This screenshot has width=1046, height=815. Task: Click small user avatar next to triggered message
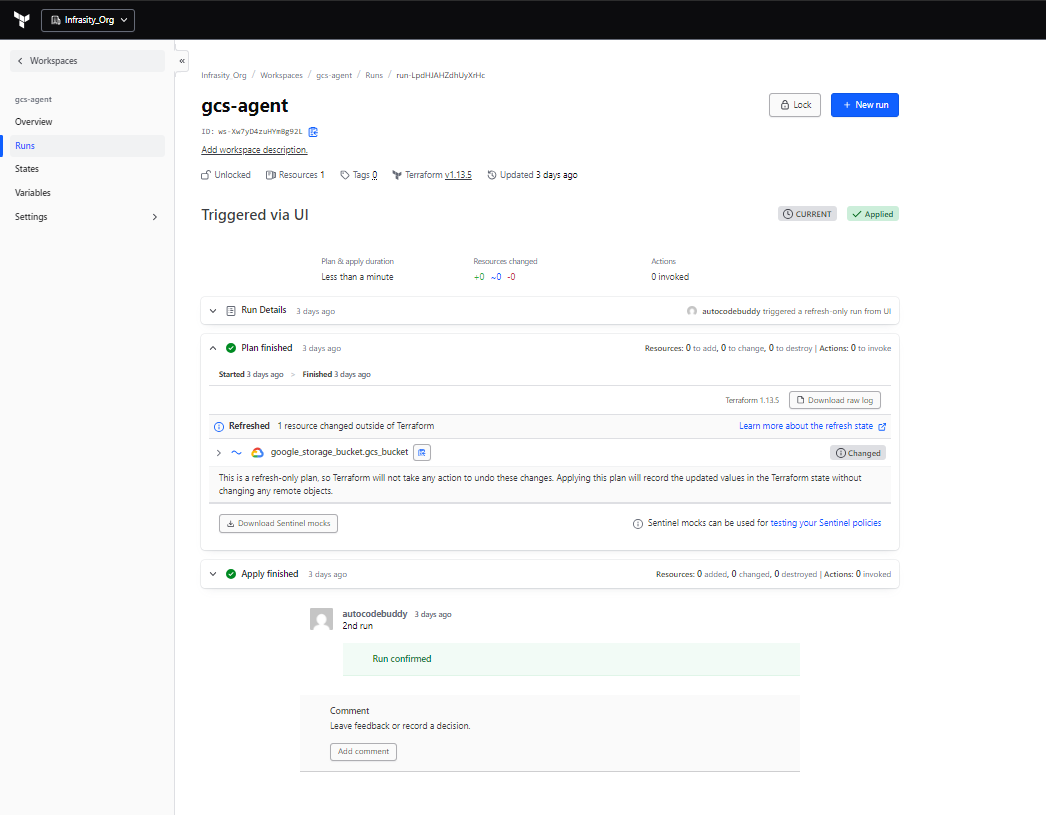coord(692,311)
